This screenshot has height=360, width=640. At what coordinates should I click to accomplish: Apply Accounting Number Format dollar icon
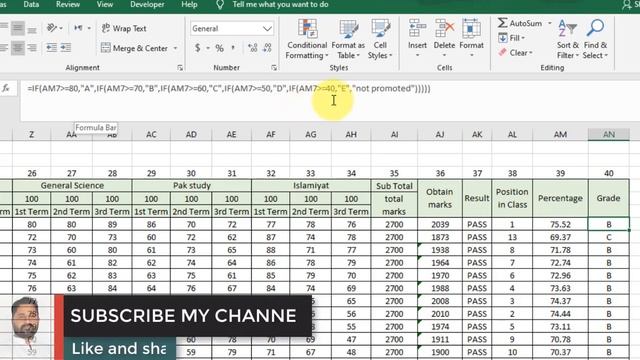pos(198,48)
